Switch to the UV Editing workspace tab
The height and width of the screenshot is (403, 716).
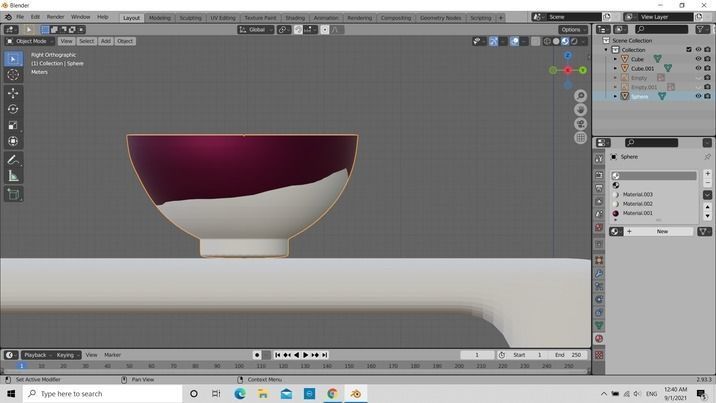(223, 18)
